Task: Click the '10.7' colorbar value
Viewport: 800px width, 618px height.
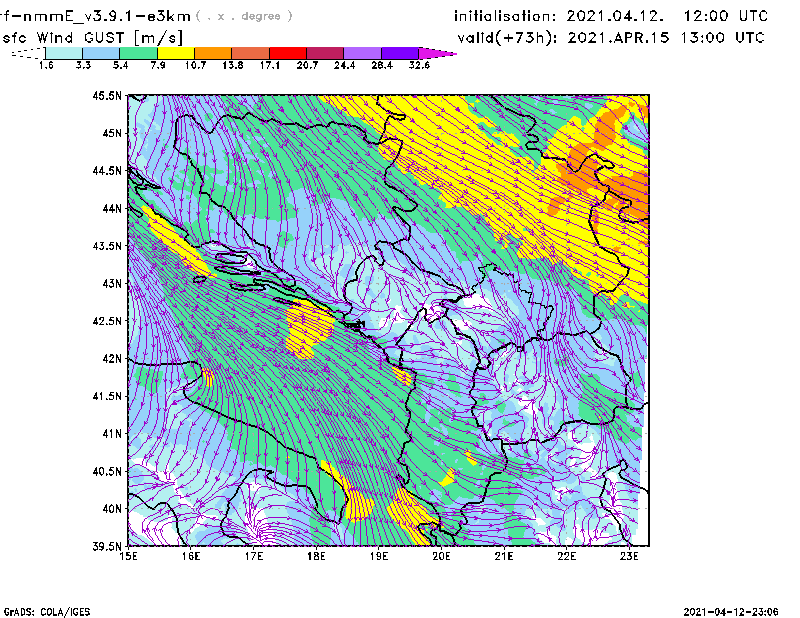Action: point(195,65)
